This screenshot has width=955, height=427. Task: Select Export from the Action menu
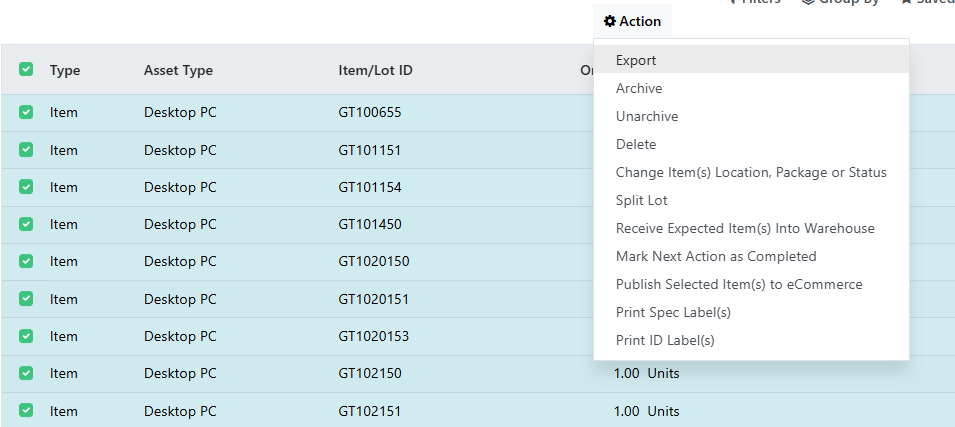point(636,60)
